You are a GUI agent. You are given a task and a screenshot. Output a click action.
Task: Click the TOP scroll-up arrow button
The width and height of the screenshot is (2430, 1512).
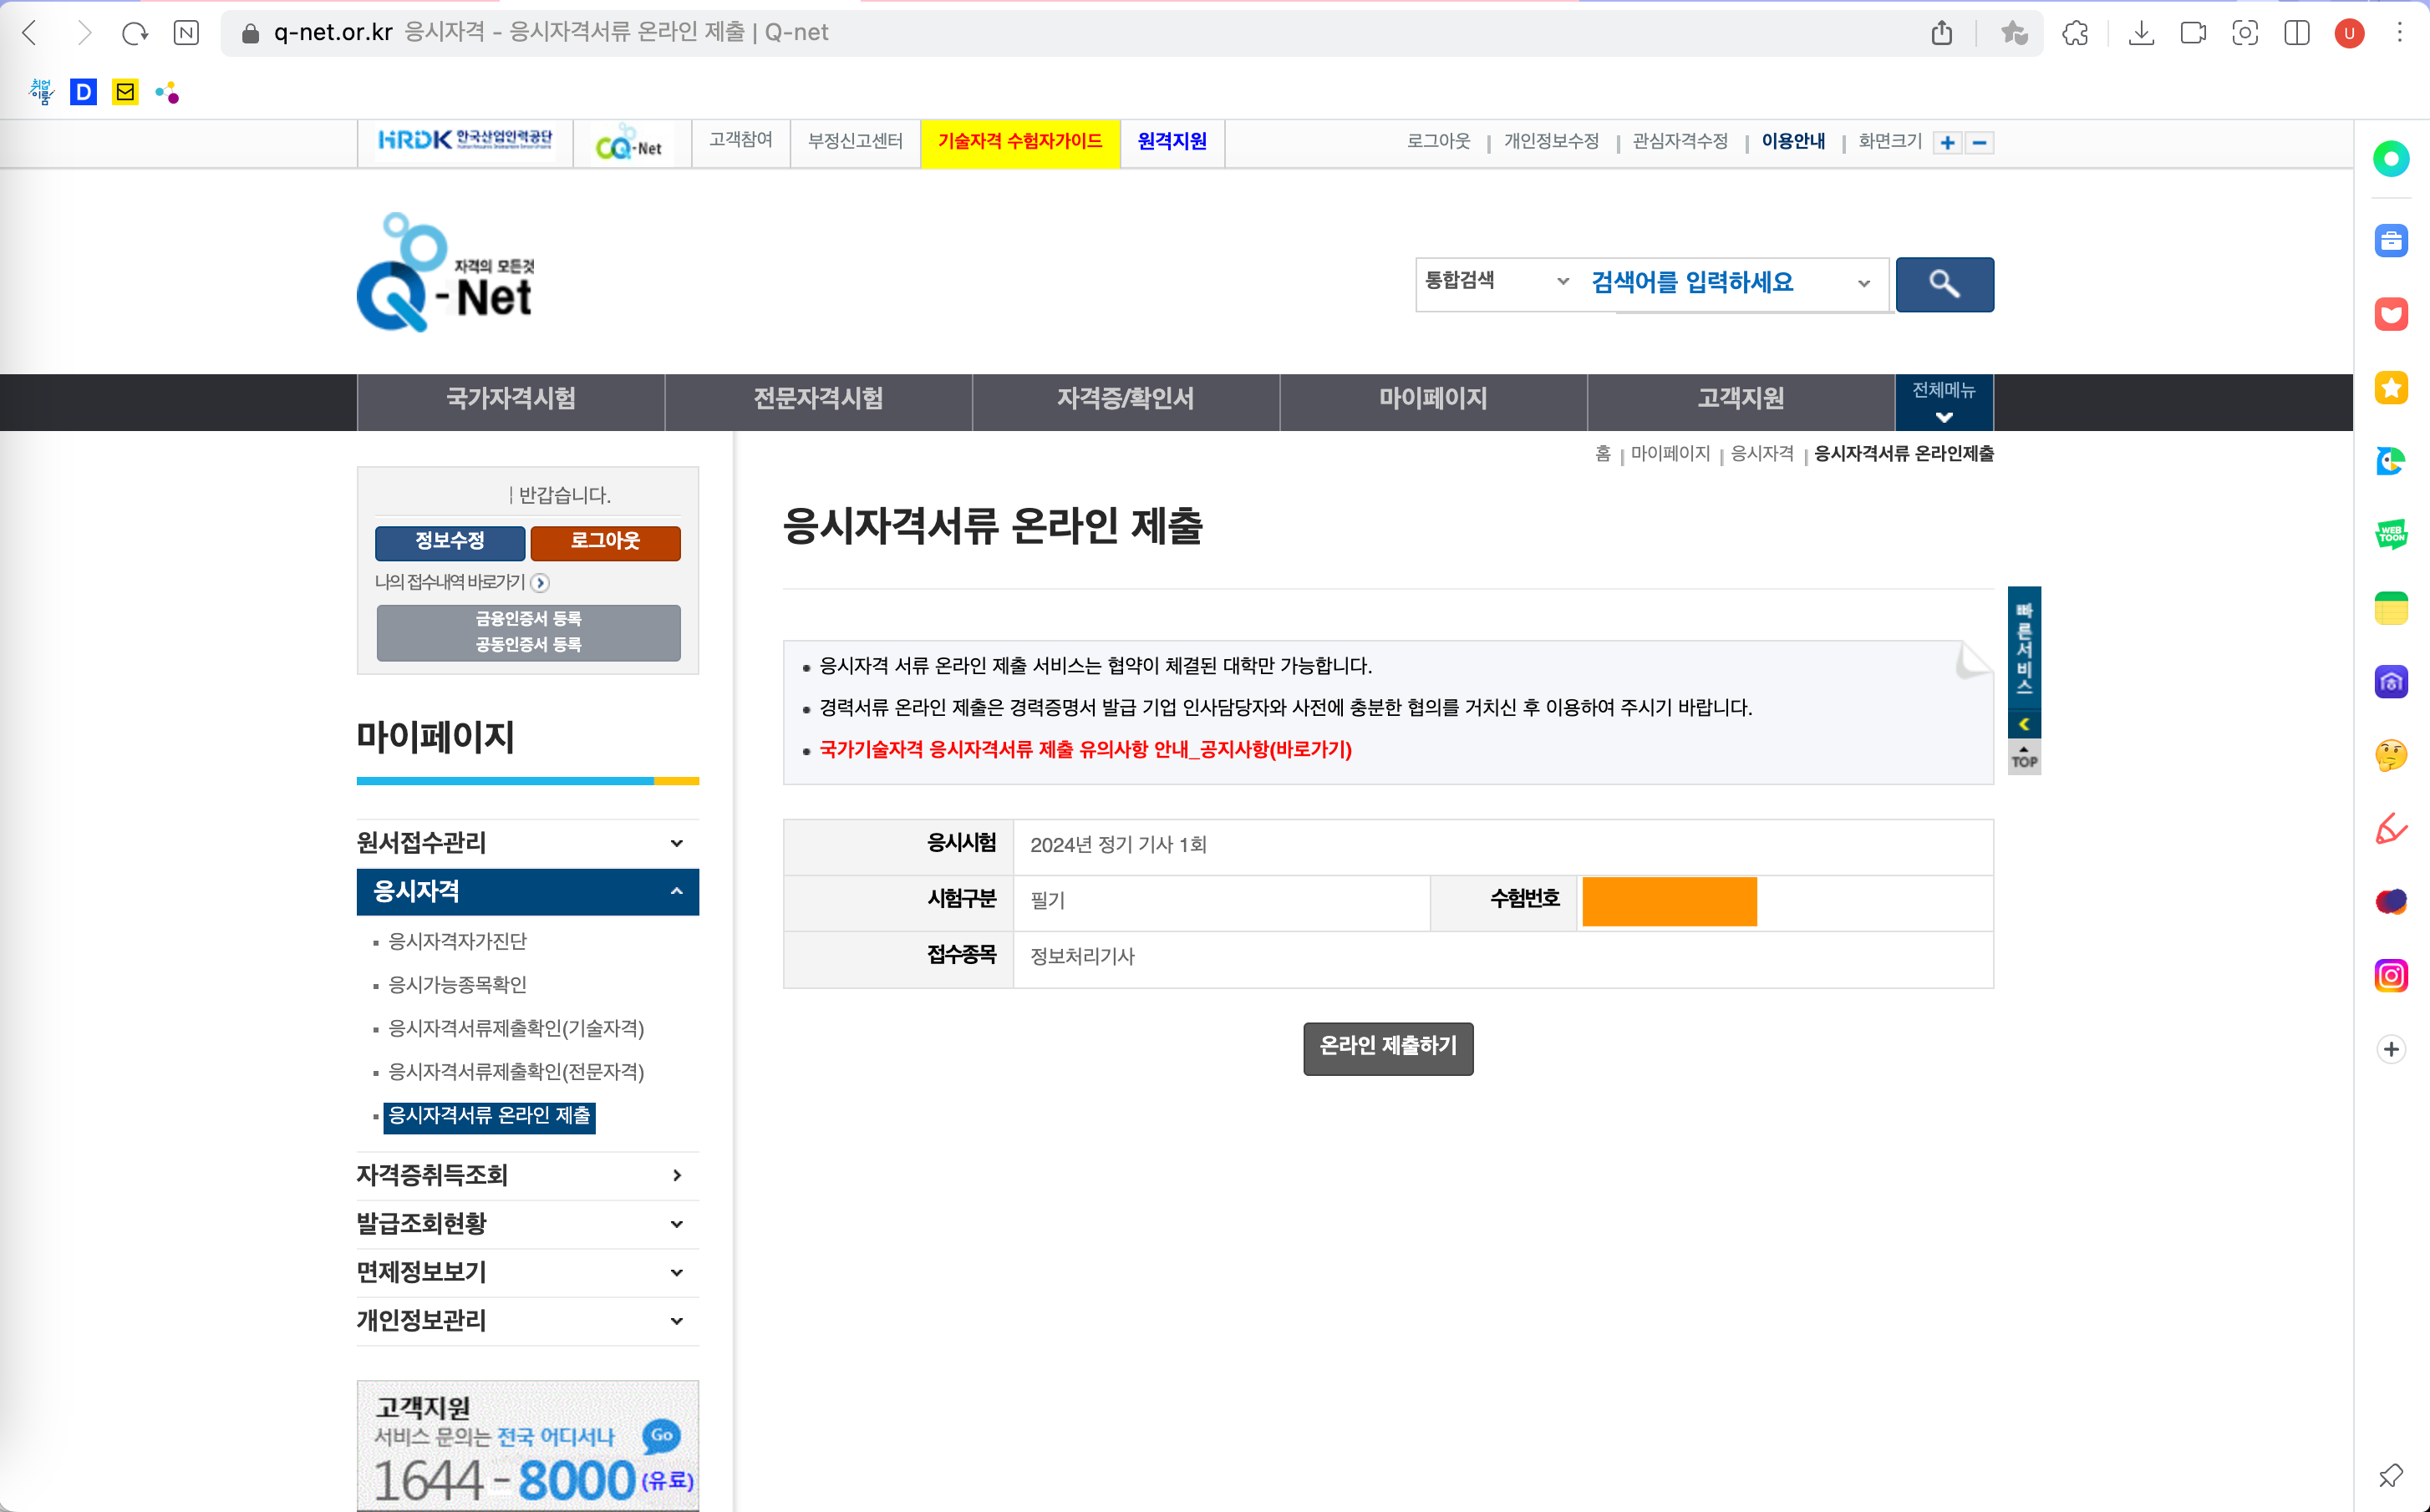[x=2023, y=757]
